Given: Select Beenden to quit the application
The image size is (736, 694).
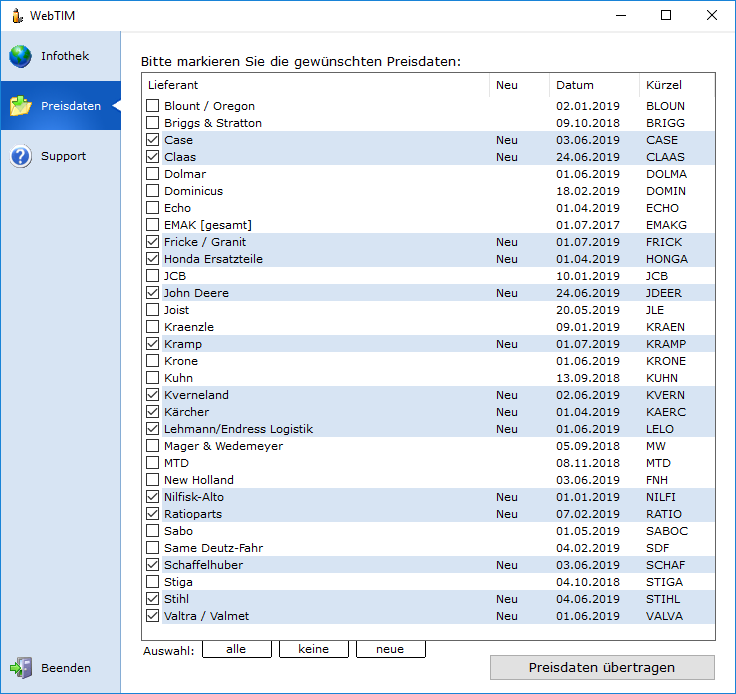Looking at the screenshot, I should point(61,668).
